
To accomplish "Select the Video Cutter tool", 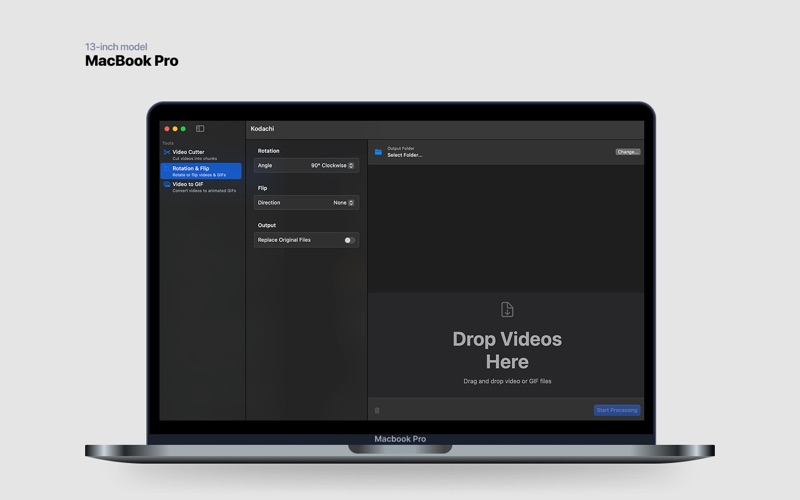I will [x=201, y=155].
